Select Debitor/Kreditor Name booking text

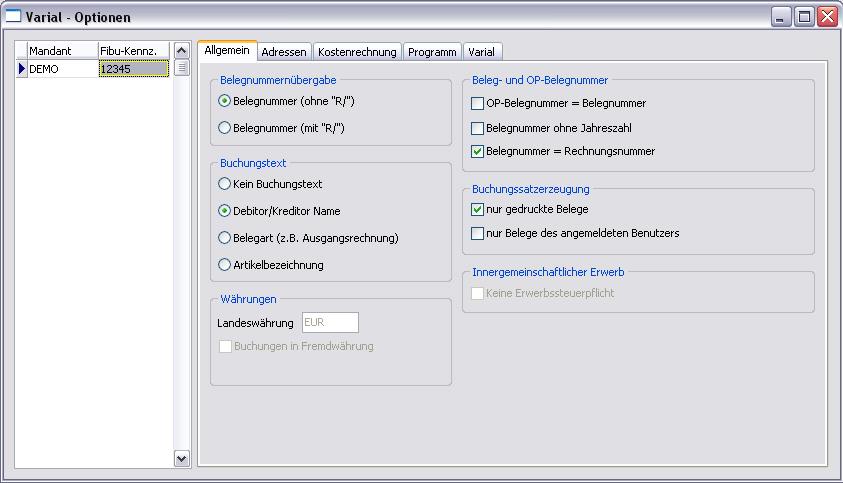tap(225, 211)
